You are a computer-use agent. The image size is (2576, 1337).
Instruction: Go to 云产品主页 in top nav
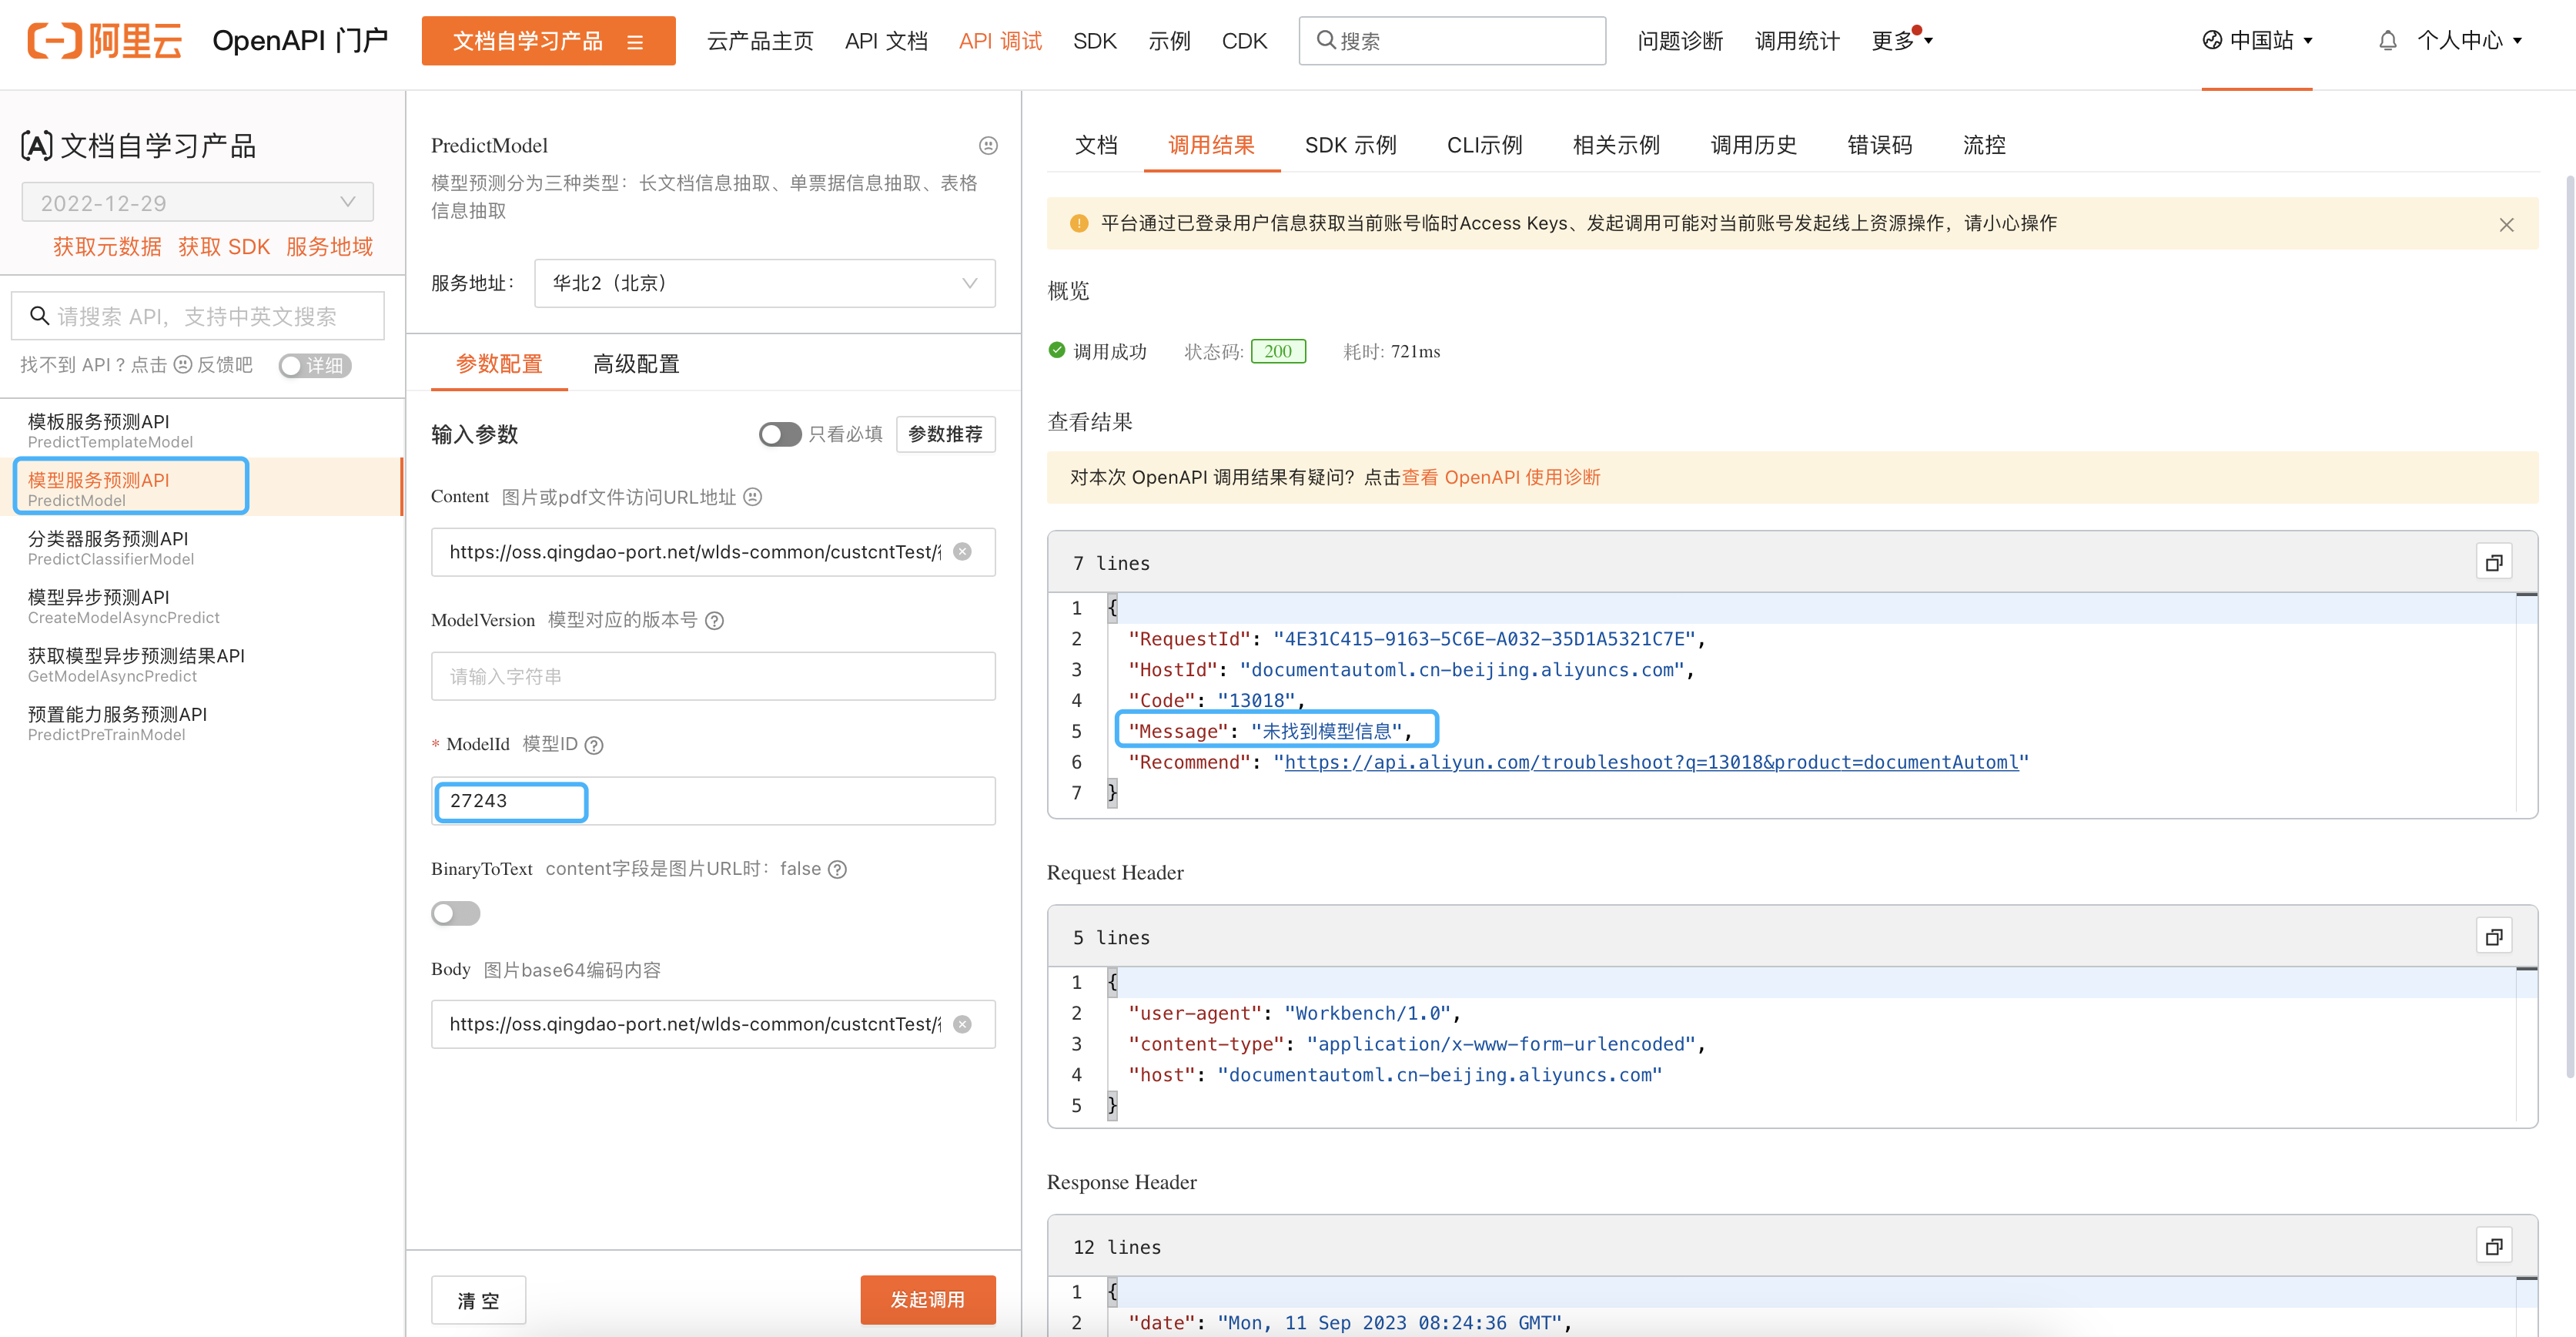coord(760,41)
